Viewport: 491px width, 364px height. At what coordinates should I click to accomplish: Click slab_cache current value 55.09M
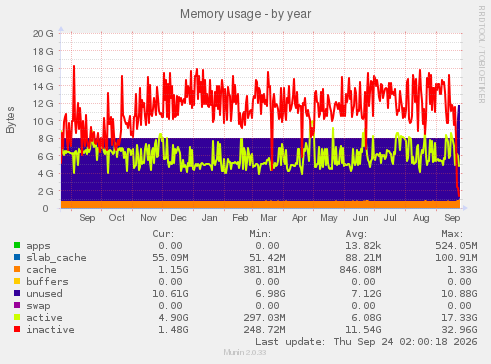tap(170, 258)
